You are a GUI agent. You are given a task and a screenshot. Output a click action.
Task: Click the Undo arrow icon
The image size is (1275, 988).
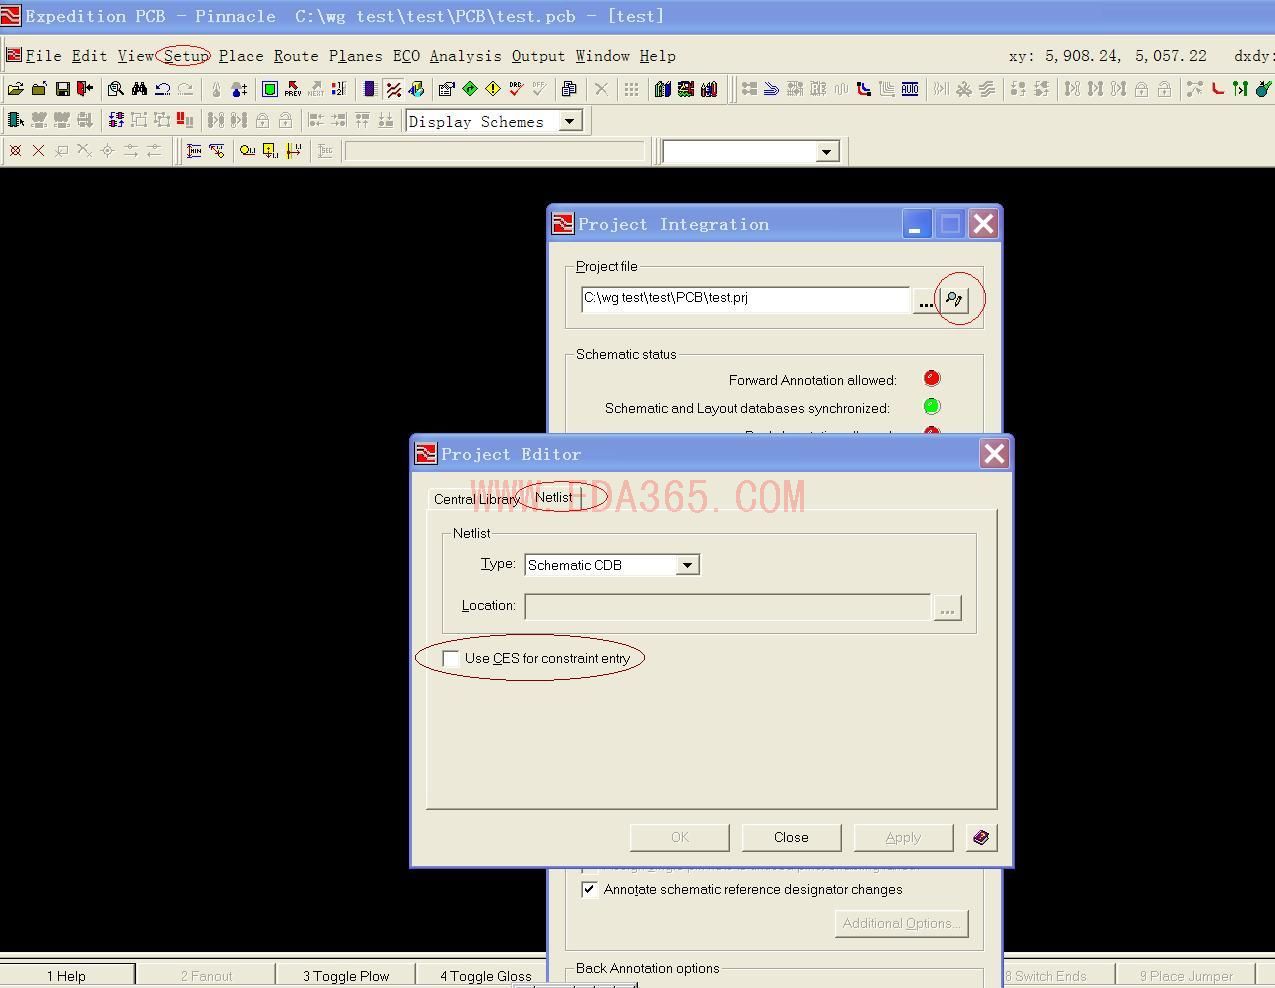162,89
